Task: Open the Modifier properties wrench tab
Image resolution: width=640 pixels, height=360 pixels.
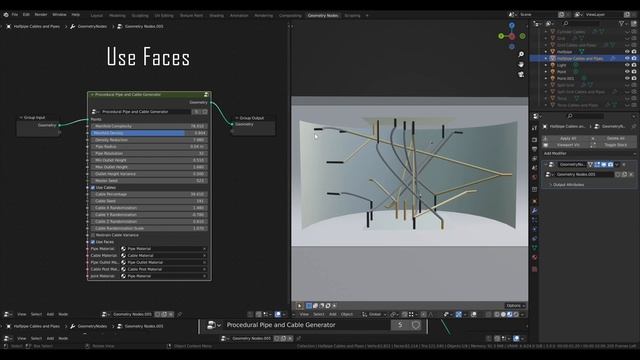Action: (535, 211)
